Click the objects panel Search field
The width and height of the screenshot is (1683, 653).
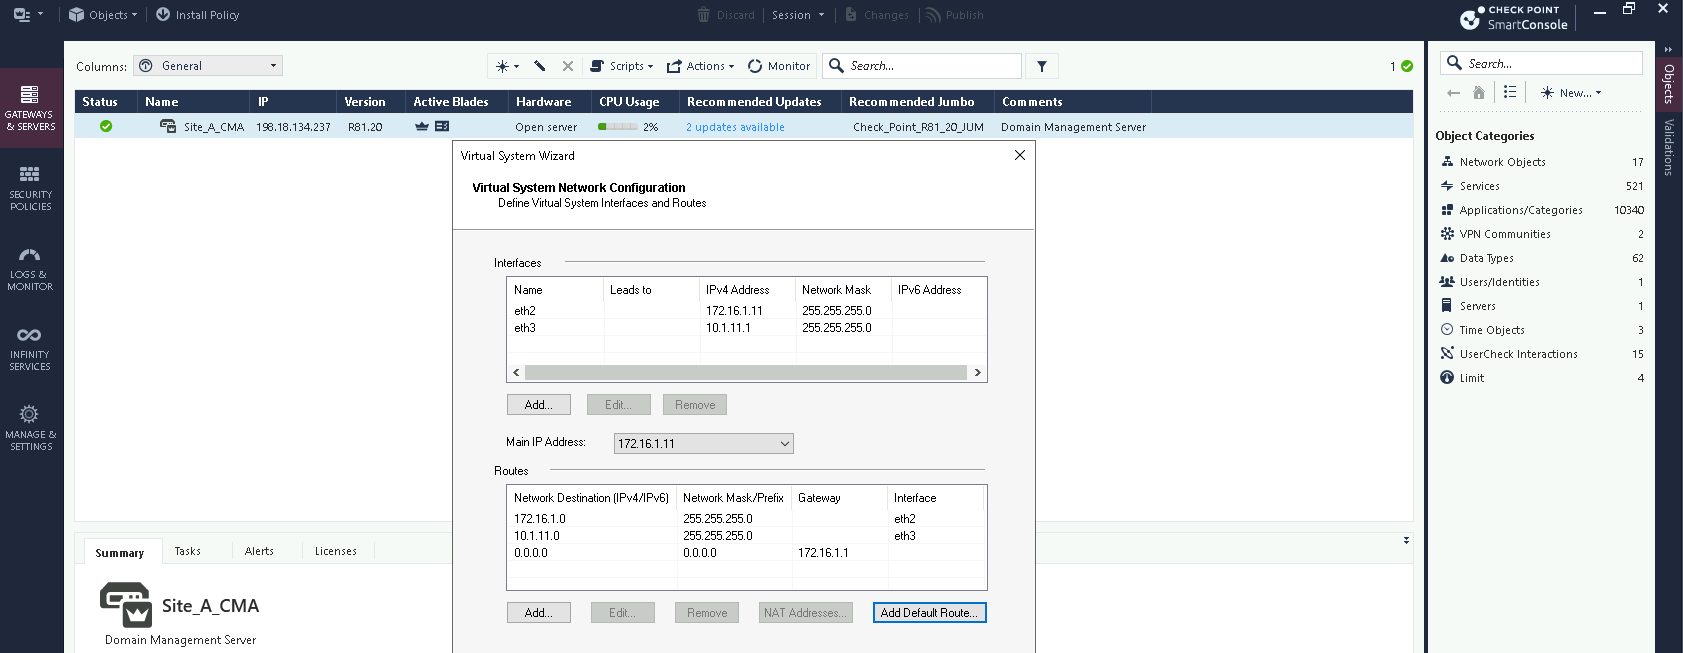point(1550,64)
